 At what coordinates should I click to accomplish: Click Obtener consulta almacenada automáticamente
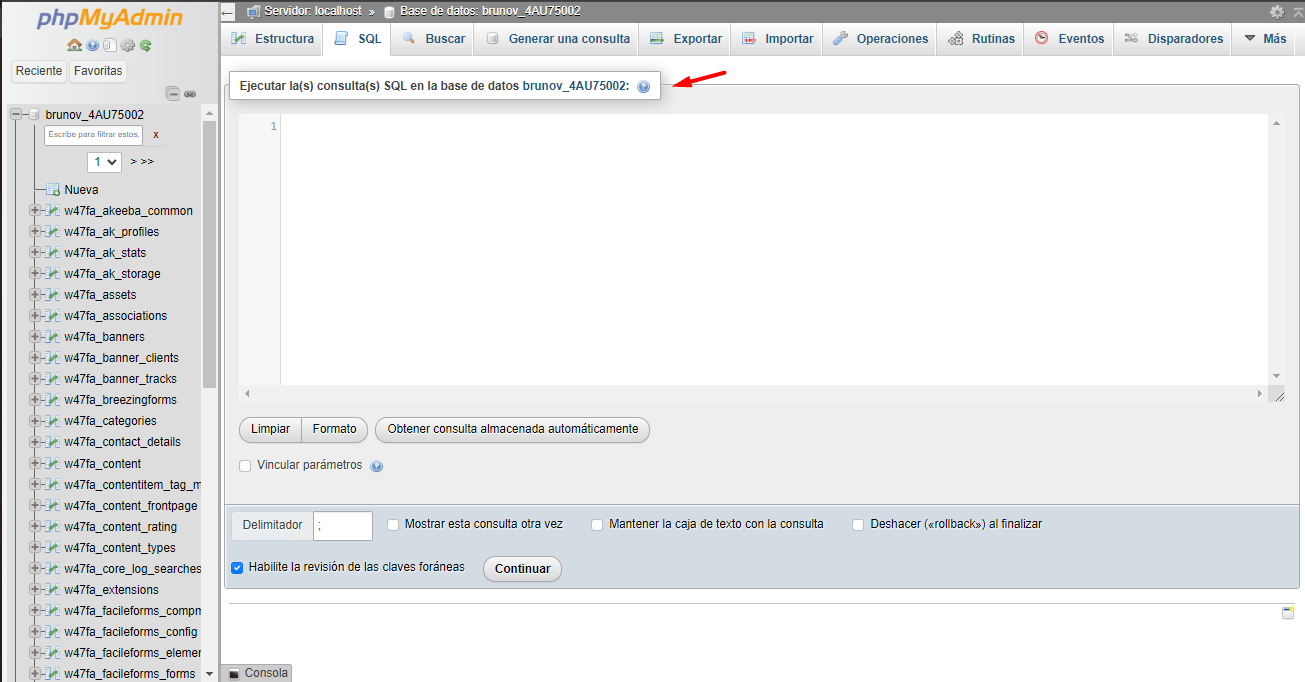[x=513, y=429]
